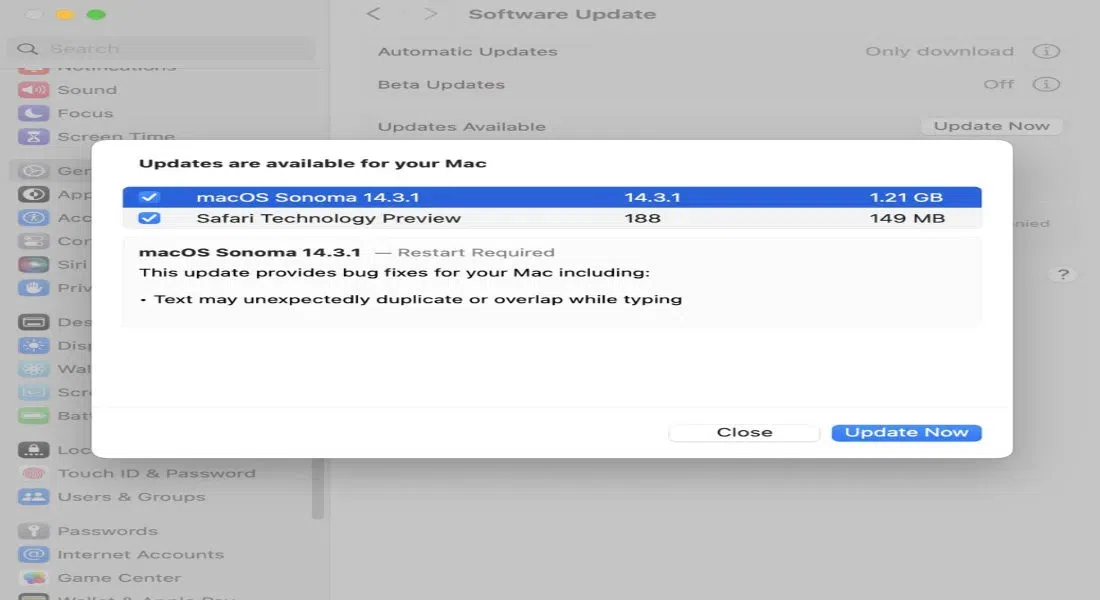Click Update Now in the dialog
Screen dimensions: 1100x600
(x=905, y=432)
